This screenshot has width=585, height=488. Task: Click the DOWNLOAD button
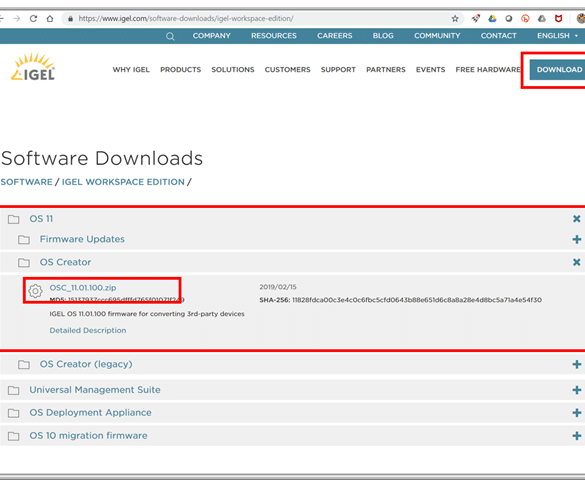point(559,69)
